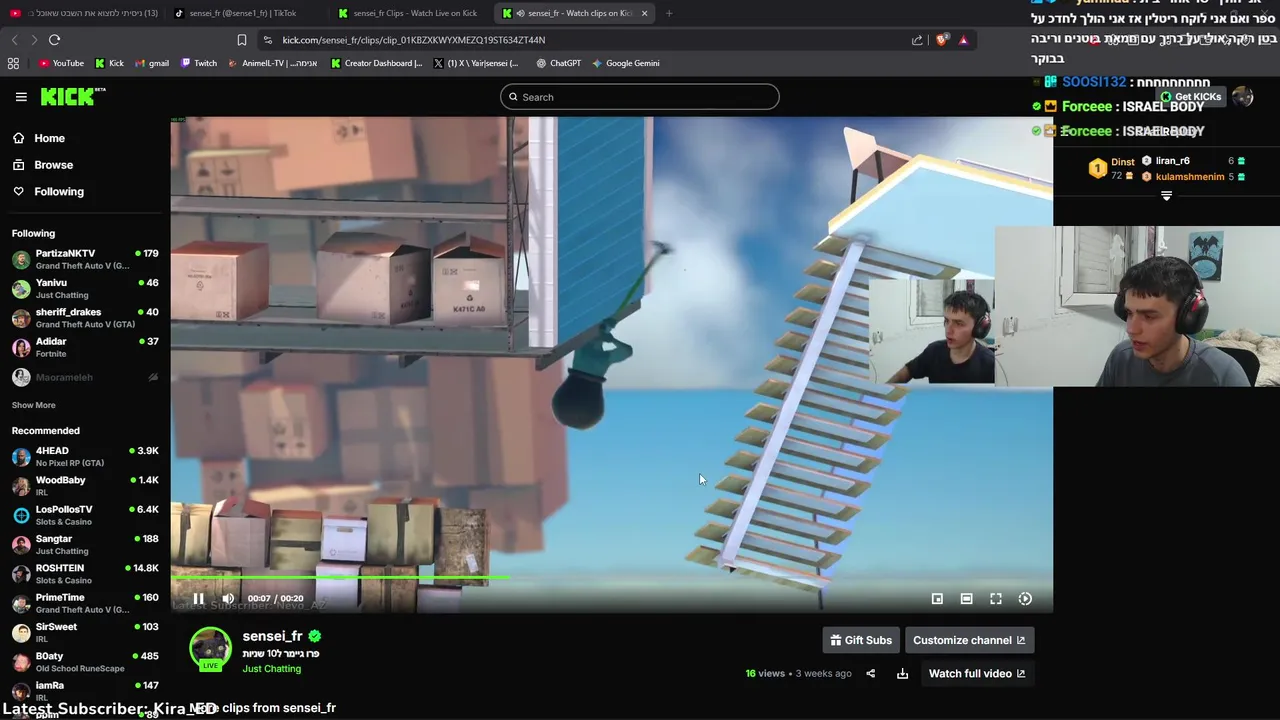The height and width of the screenshot is (720, 1280).
Task: Open Brave Rewards triangle icon
Action: coord(963,40)
